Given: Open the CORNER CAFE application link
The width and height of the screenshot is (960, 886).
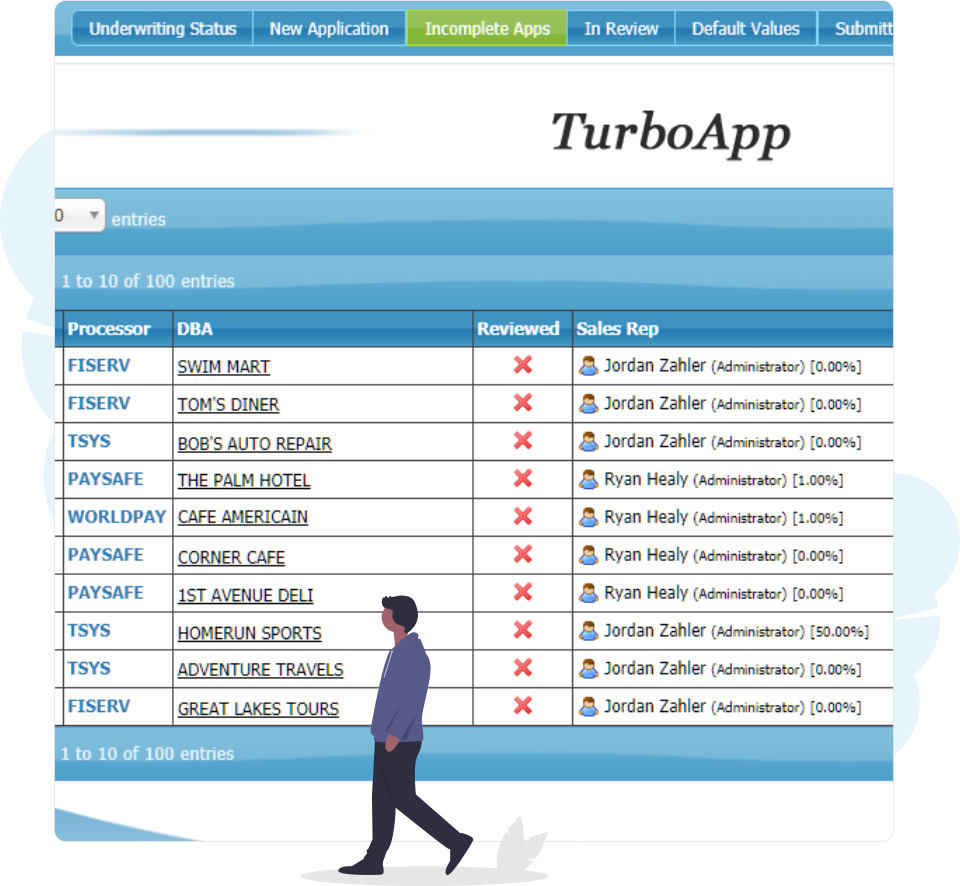Looking at the screenshot, I should pyautogui.click(x=231, y=558).
